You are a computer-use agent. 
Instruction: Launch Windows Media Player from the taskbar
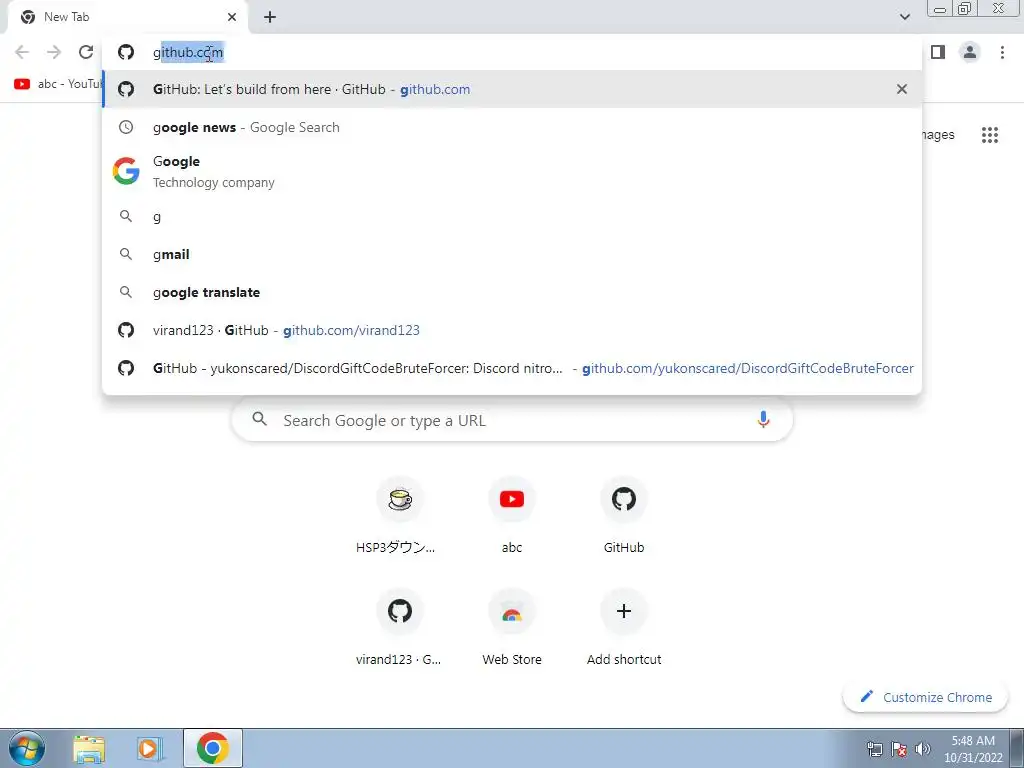click(150, 748)
